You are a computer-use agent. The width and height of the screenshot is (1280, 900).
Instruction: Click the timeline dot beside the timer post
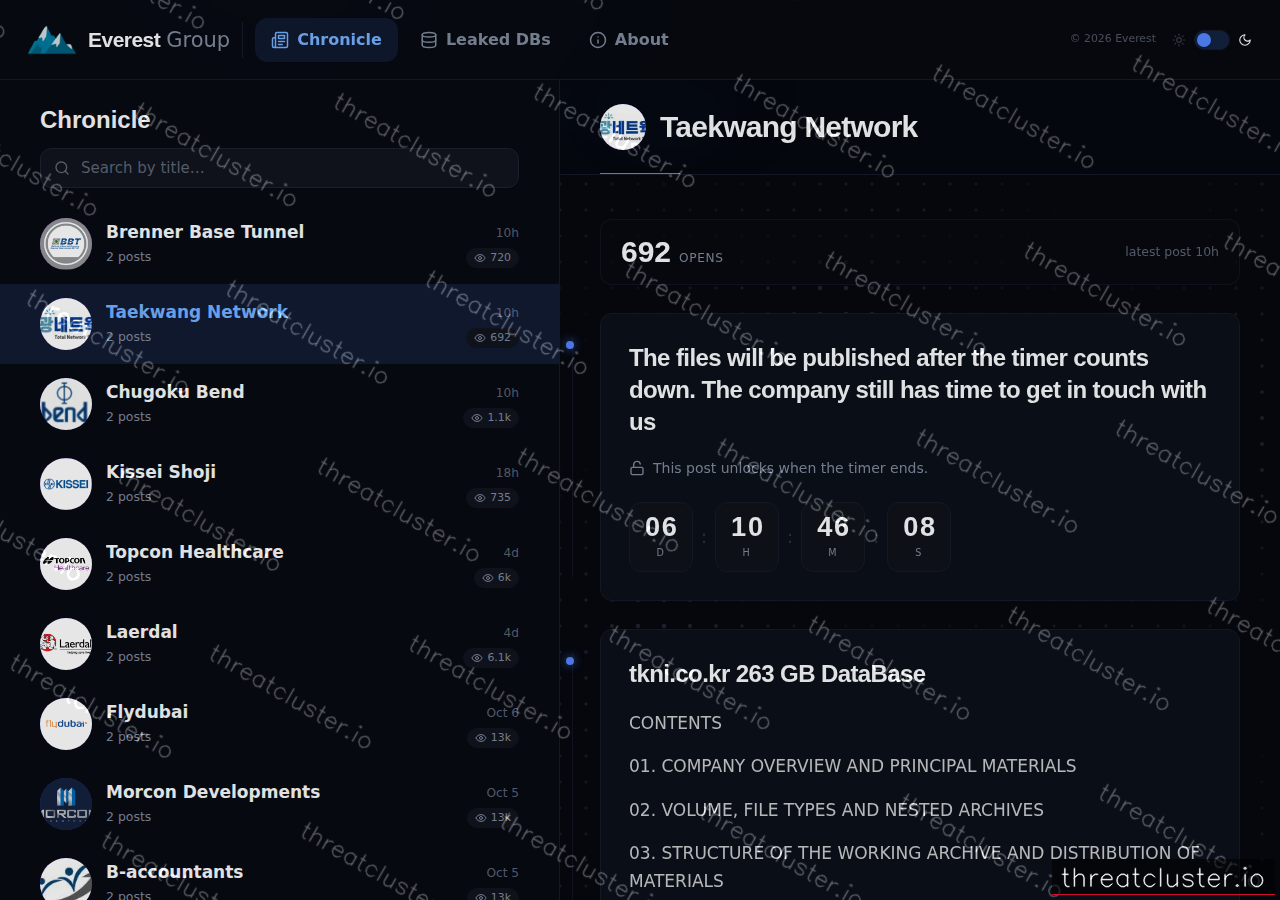click(570, 345)
